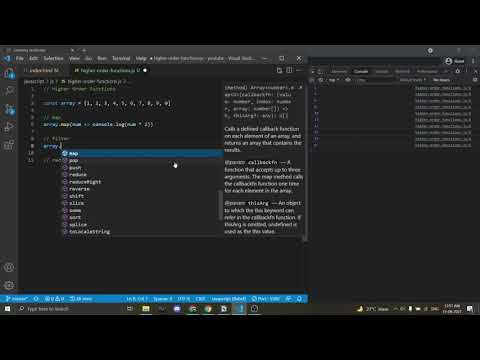Viewport: 480px width, 360px height.
Task: Select the toLocaleString suggestion
Action: 142,231
